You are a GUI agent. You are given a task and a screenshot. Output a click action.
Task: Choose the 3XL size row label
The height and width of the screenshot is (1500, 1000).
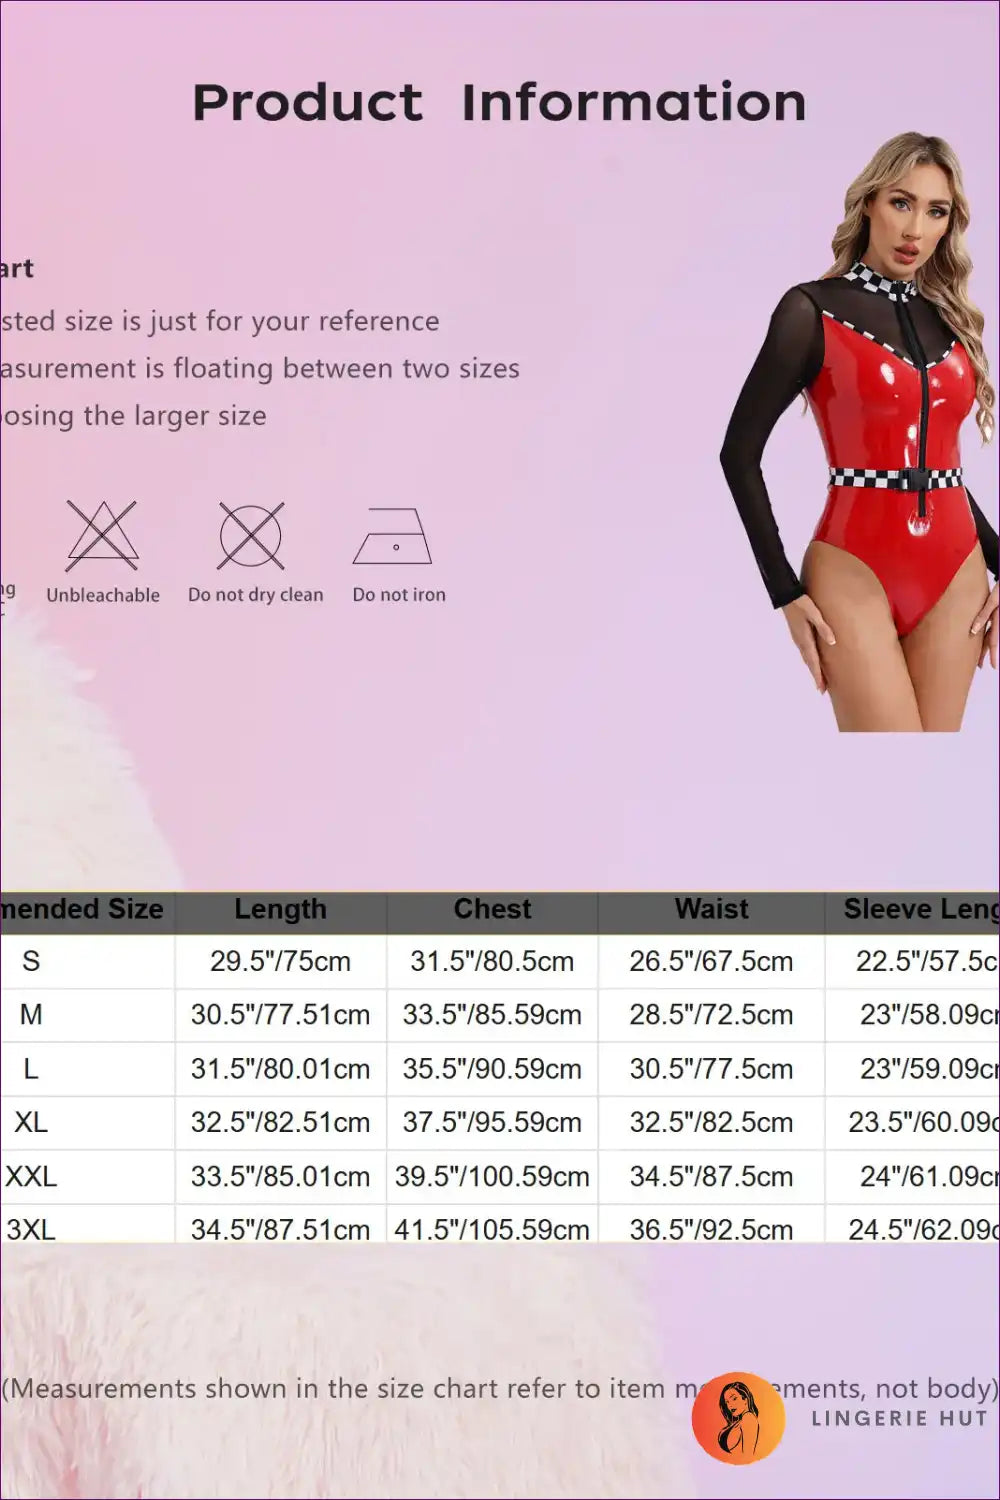pos(31,1229)
